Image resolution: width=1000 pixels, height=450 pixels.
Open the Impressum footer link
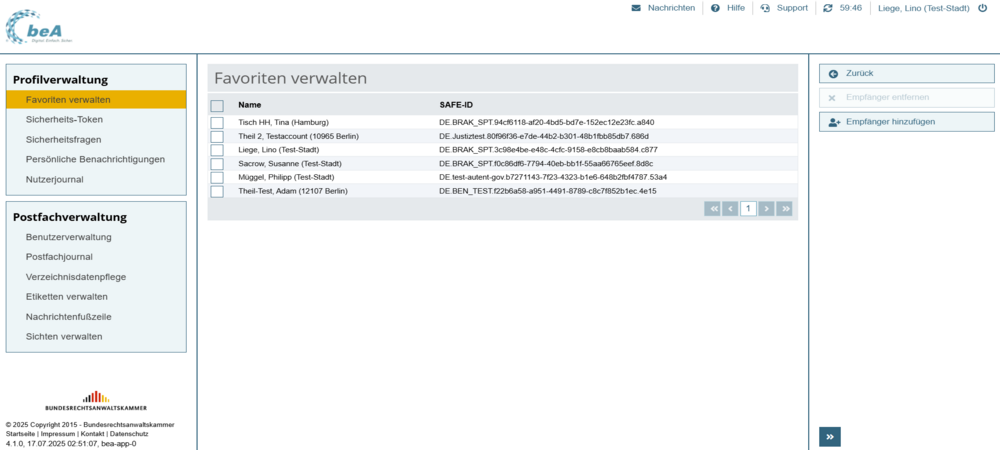[58, 434]
